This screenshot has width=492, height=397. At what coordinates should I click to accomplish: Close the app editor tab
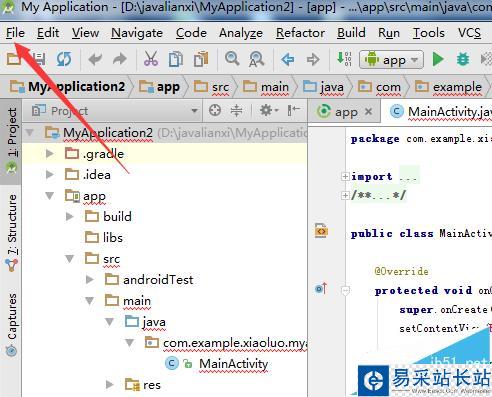(x=368, y=112)
